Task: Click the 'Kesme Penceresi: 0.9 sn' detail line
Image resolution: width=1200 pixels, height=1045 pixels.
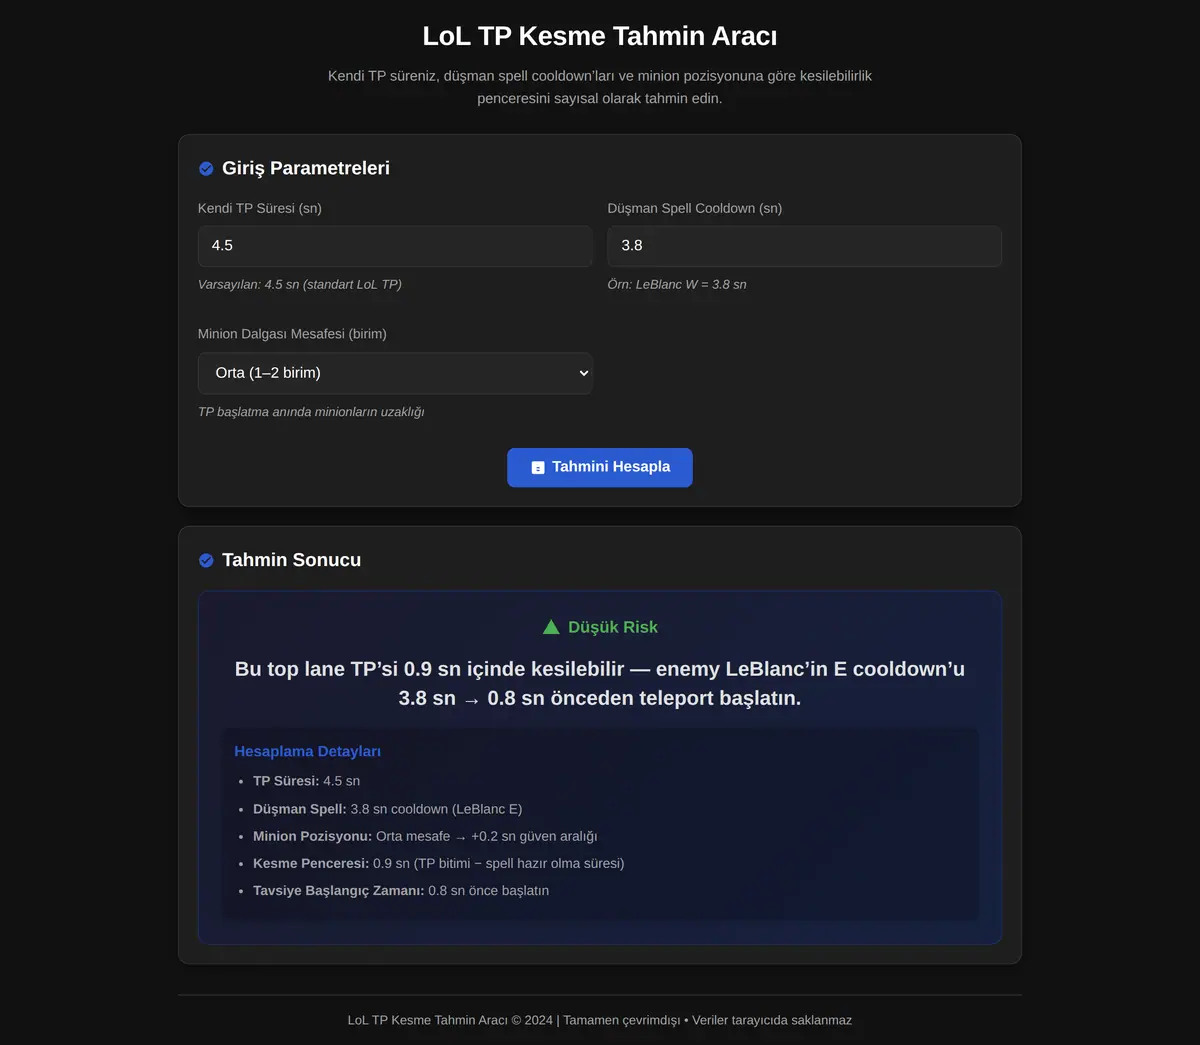Action: coord(439,863)
